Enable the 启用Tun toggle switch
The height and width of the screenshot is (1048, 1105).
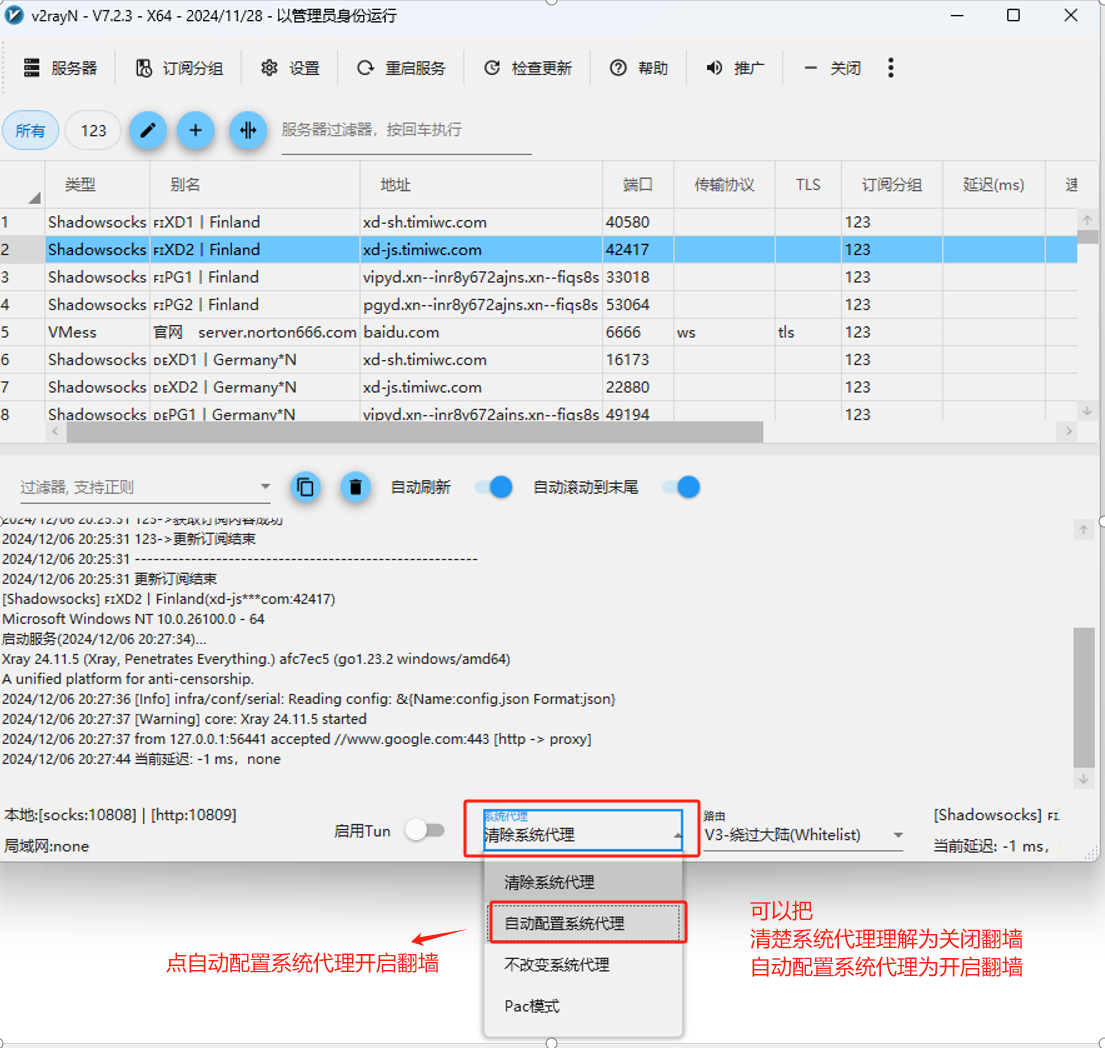(x=425, y=830)
